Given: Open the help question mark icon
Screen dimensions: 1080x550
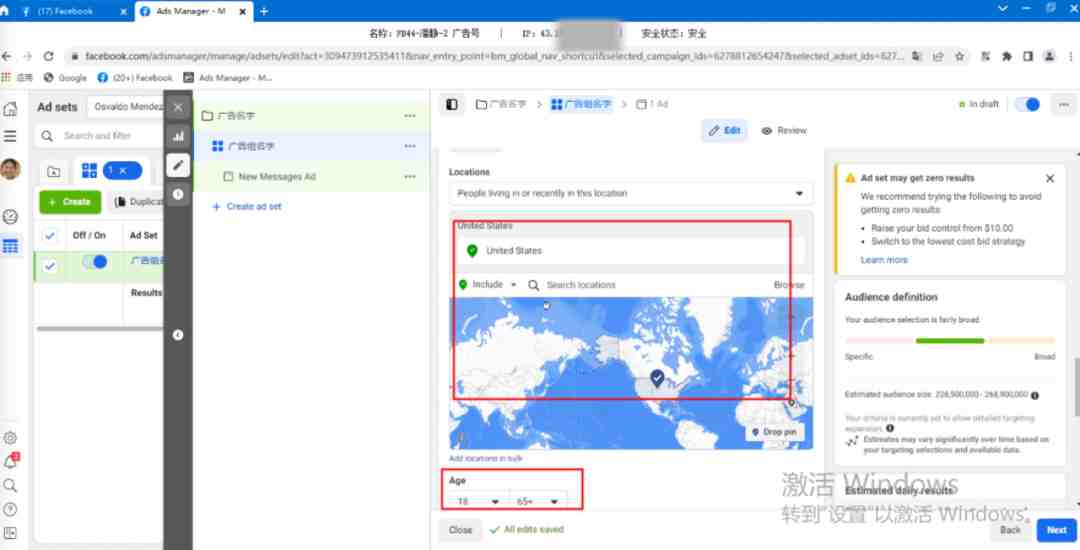Looking at the screenshot, I should click(10, 509).
